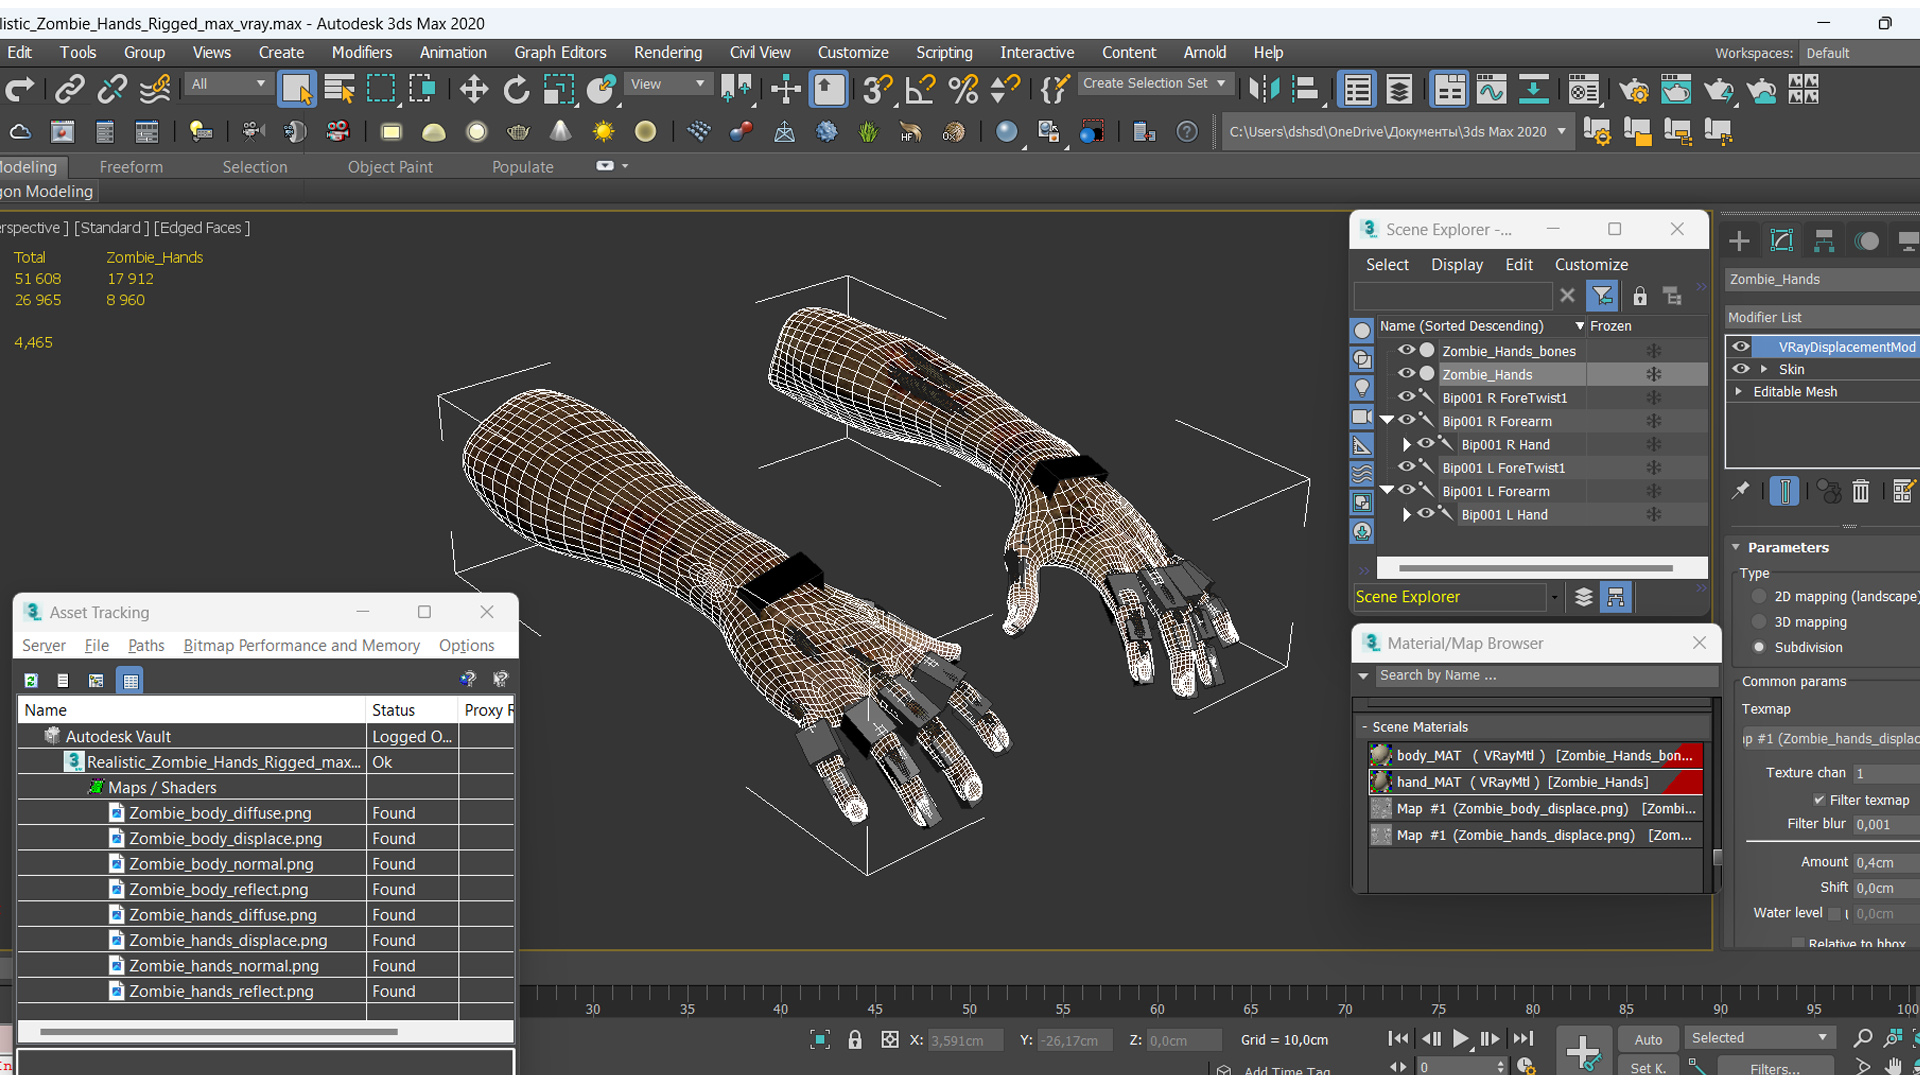Toggle visibility of Bip001 L Hand
1920x1080 pixels.
pyautogui.click(x=1425, y=514)
